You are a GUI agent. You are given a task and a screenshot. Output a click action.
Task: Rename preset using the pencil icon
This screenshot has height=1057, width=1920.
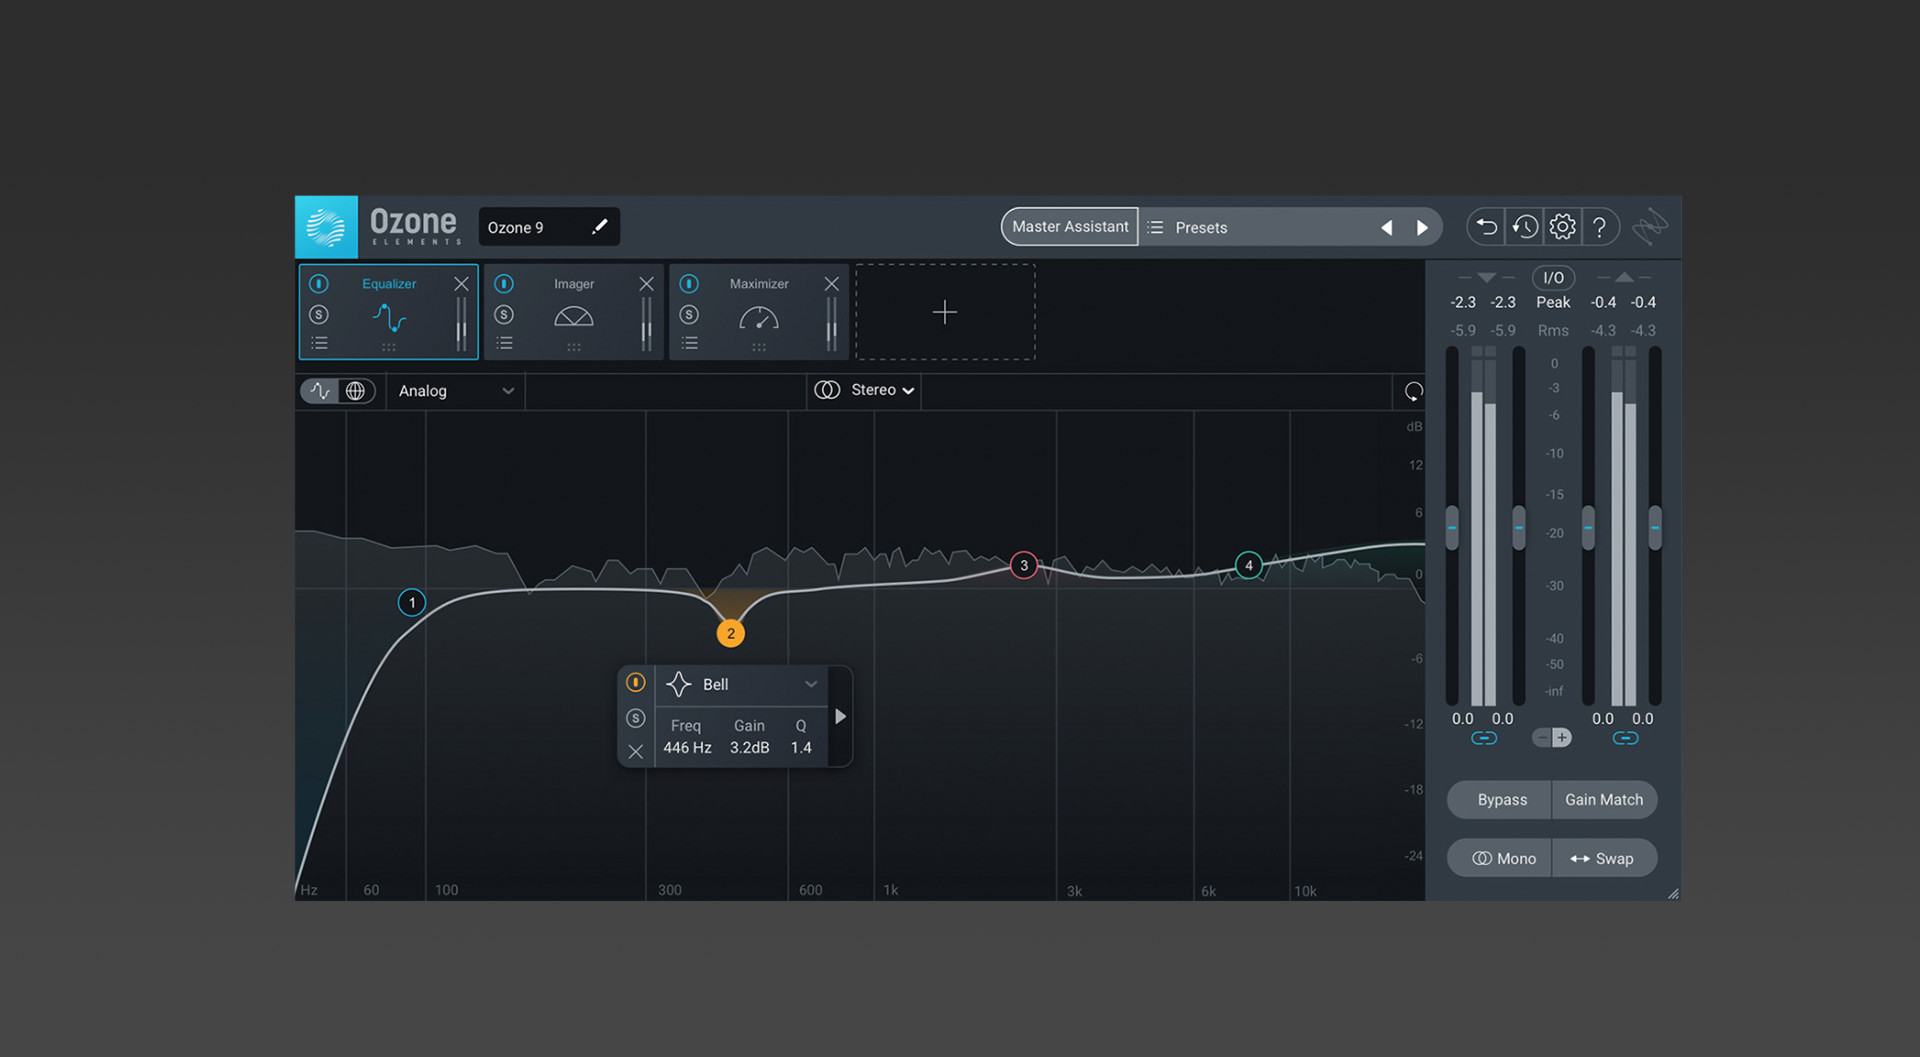click(599, 227)
